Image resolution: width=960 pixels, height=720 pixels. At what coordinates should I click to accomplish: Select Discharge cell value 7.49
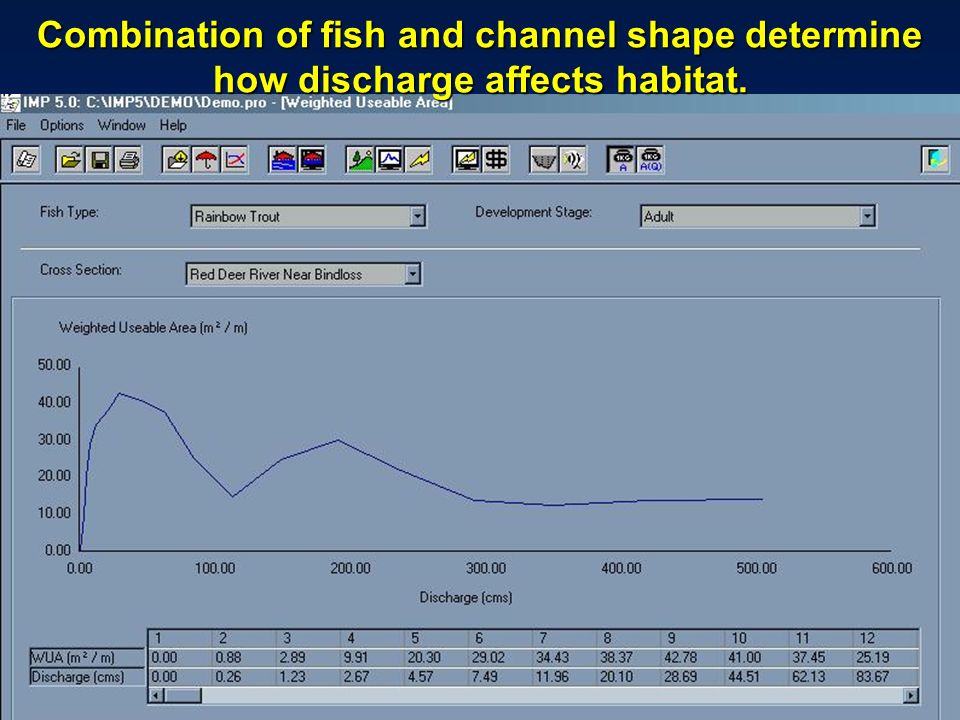click(x=500, y=677)
